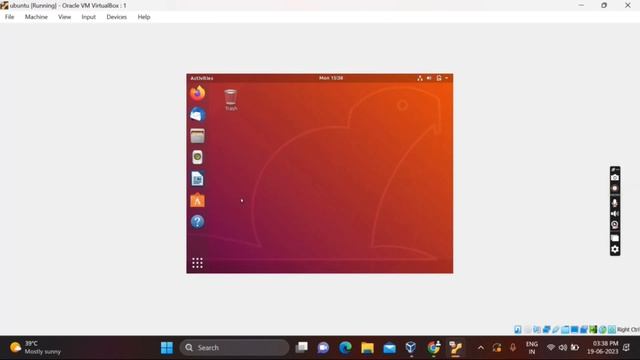Open Google Chrome from taskbar

pyautogui.click(x=433, y=348)
